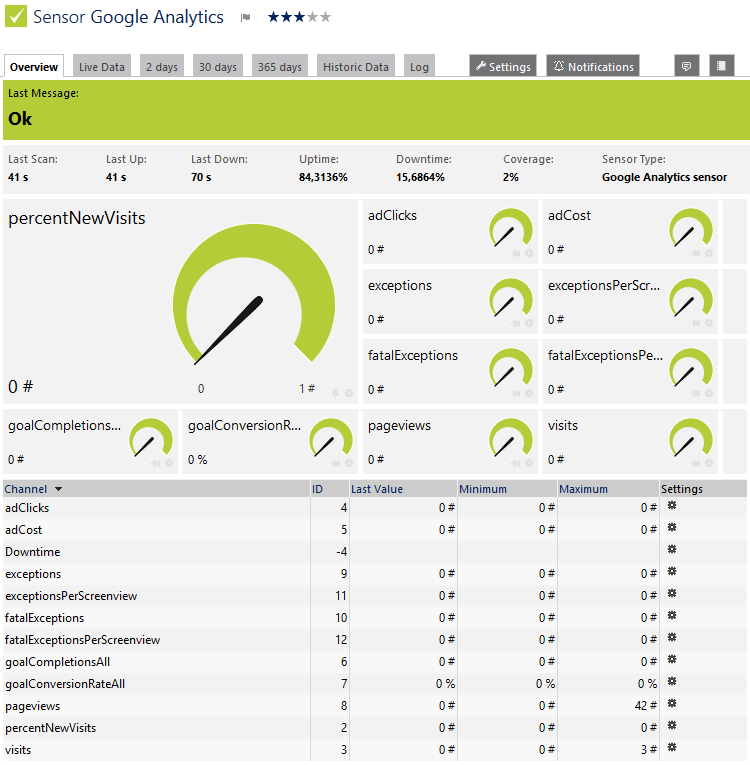Open settings gear for exceptionsPerScreenview table row

[672, 594]
